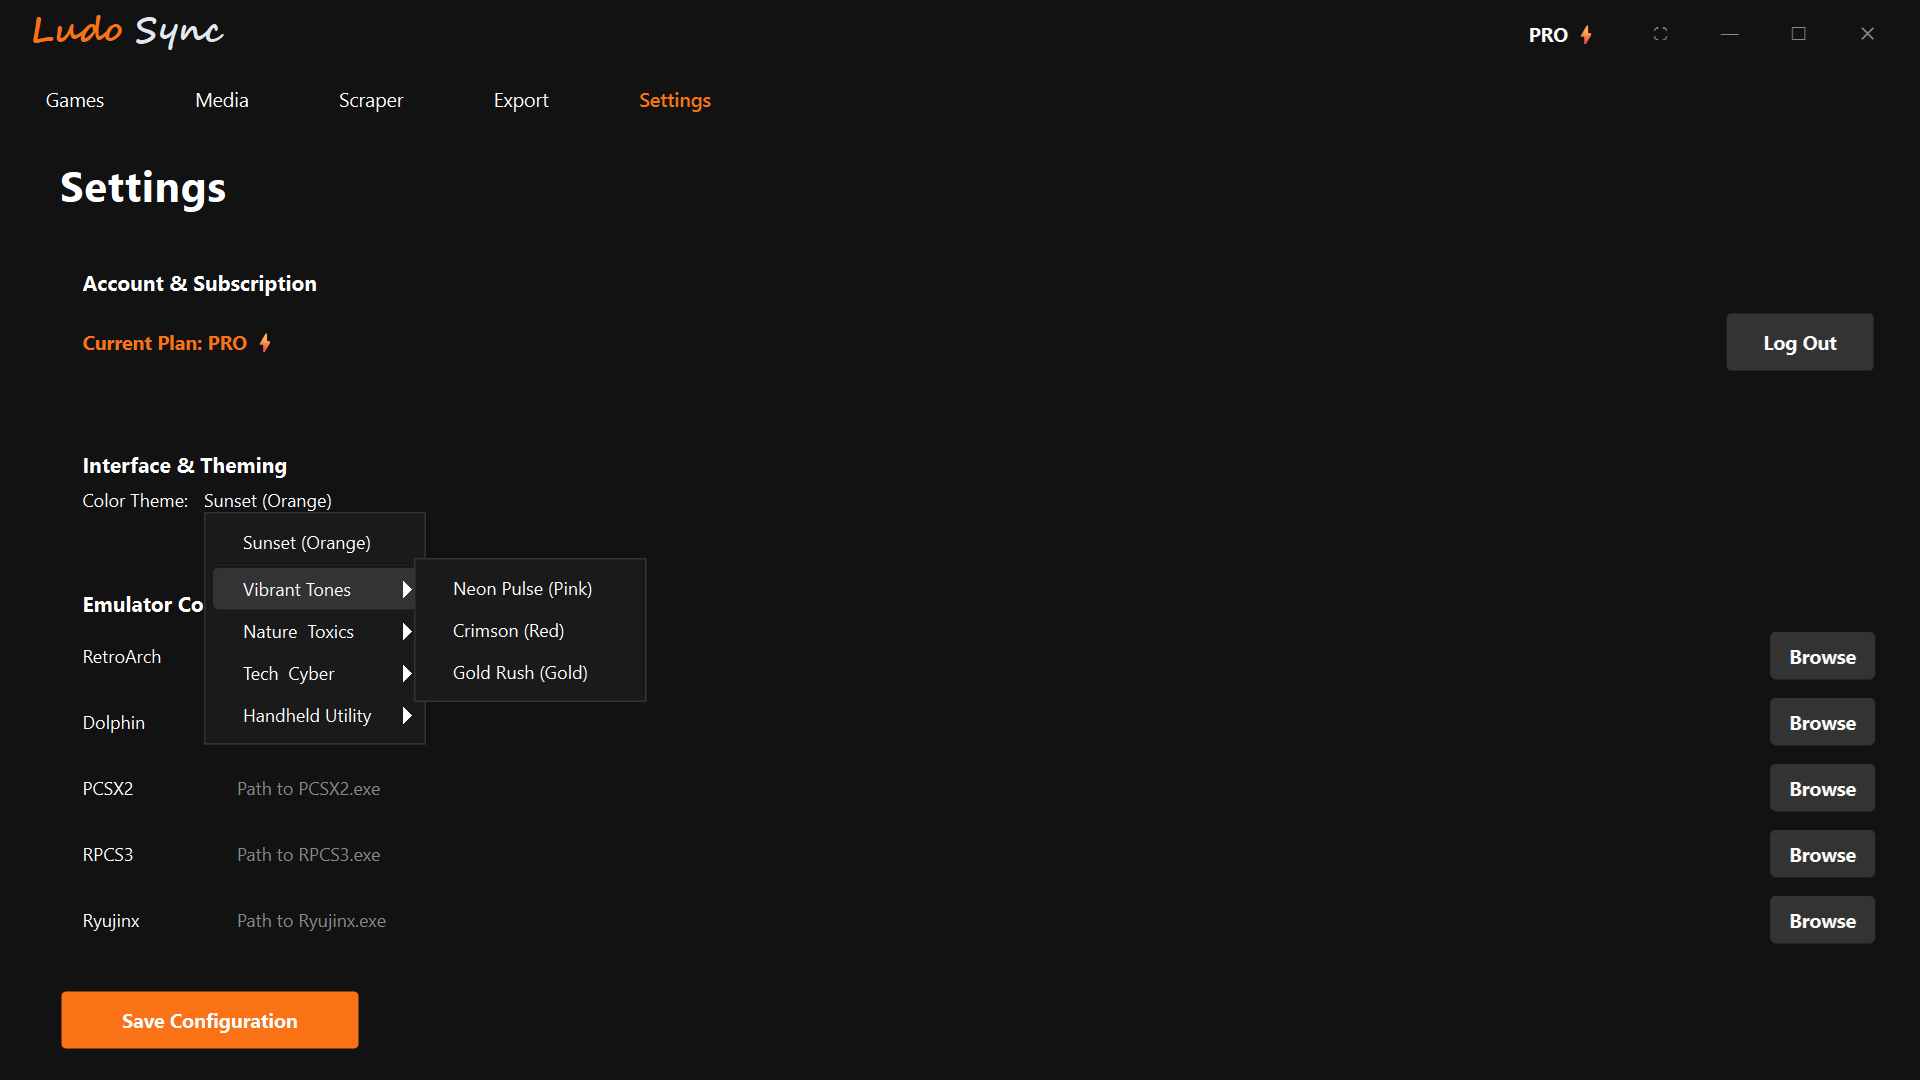The height and width of the screenshot is (1080, 1920).
Task: Expand the Vibrant Tones submenu
Action: point(297,589)
